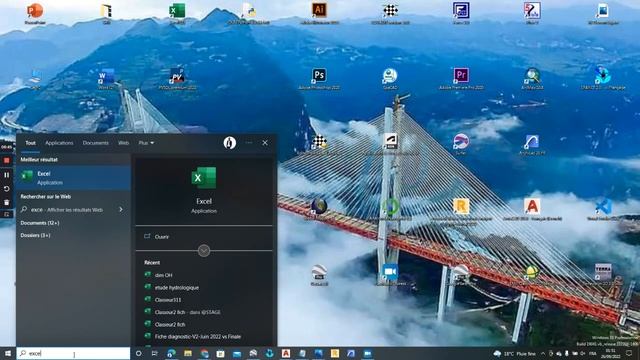Image resolution: width=640 pixels, height=360 pixels.
Task: Click the large Excel icon in the preview pane
Action: click(x=204, y=178)
